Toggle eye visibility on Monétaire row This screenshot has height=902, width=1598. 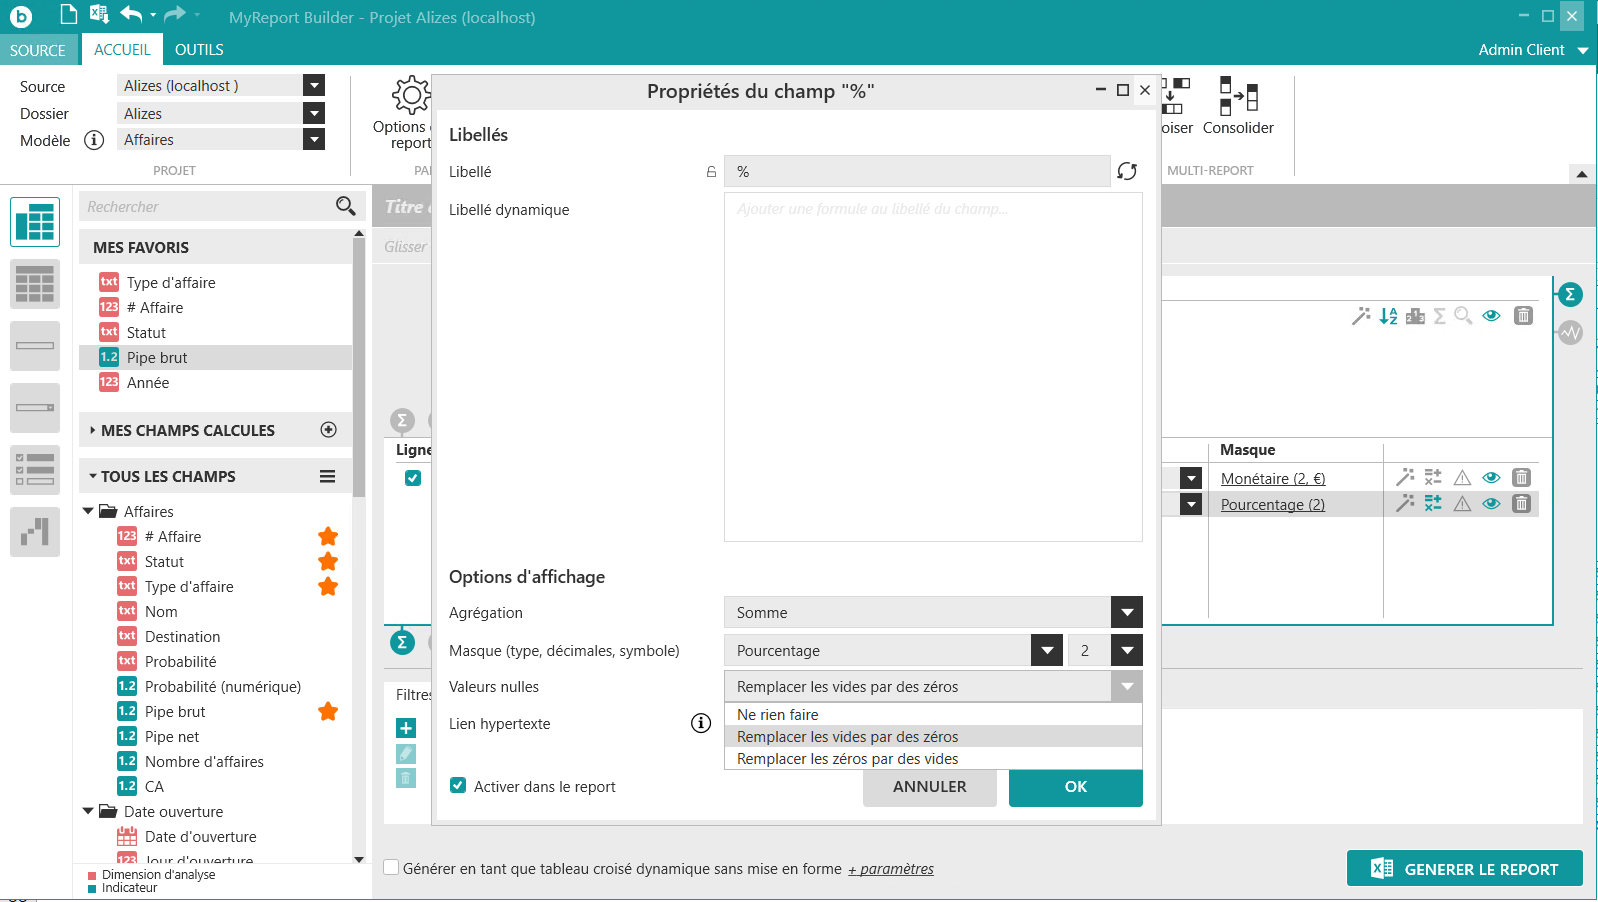click(1491, 478)
